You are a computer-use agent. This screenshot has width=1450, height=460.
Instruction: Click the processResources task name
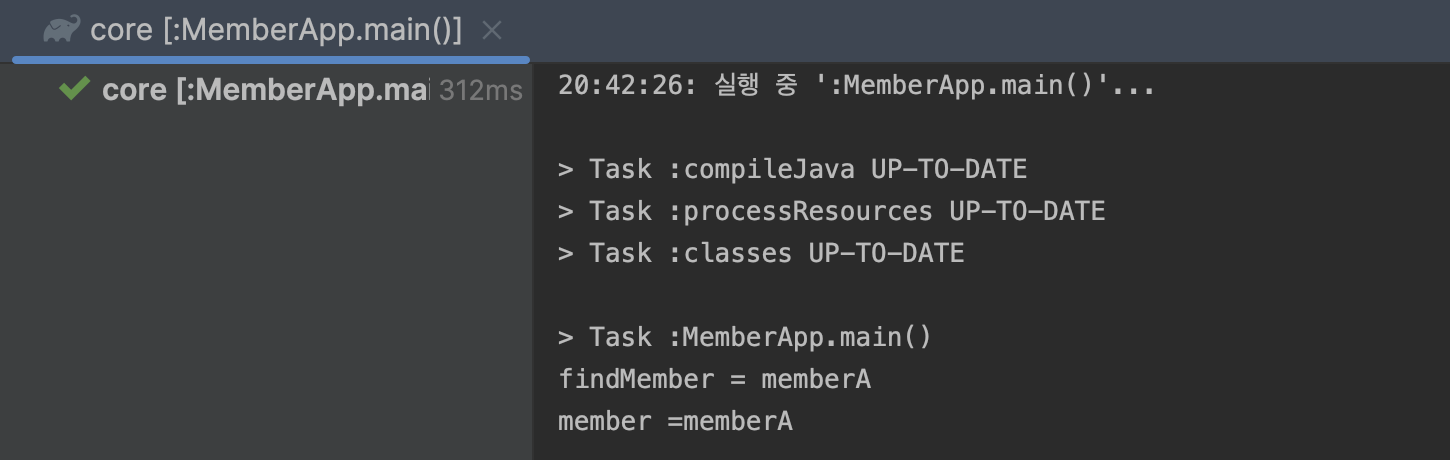(x=807, y=211)
